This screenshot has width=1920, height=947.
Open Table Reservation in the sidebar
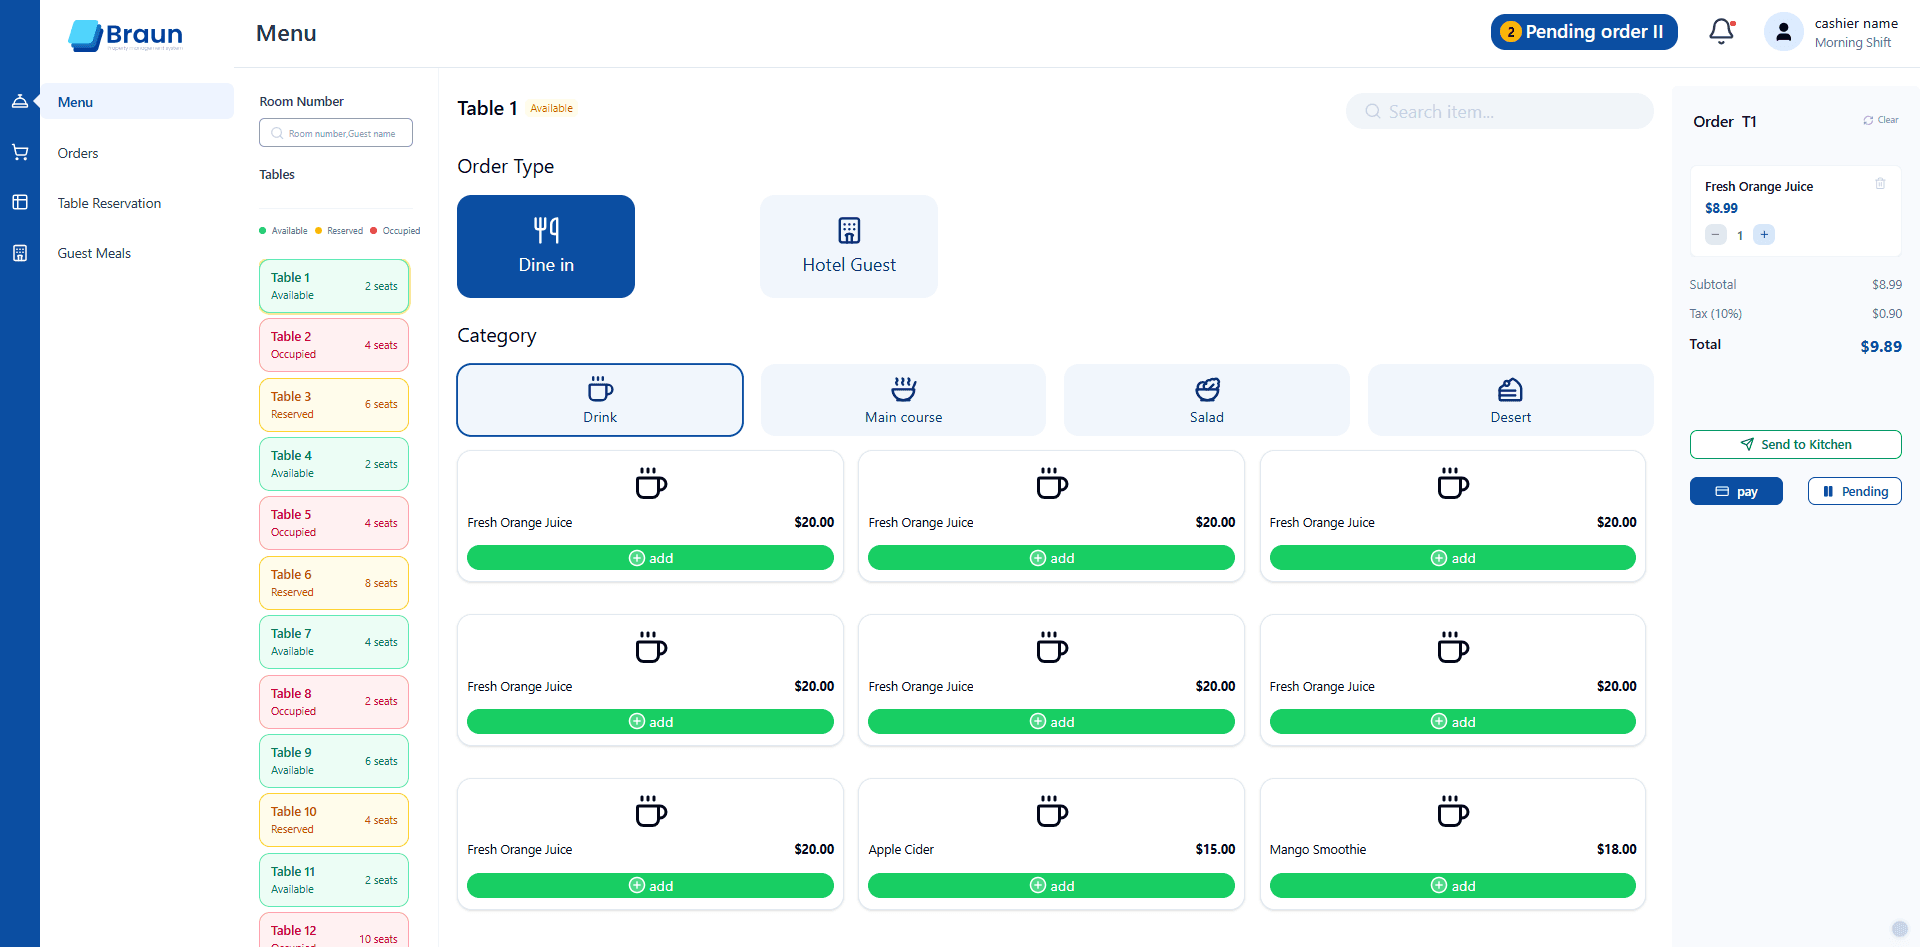coord(109,203)
